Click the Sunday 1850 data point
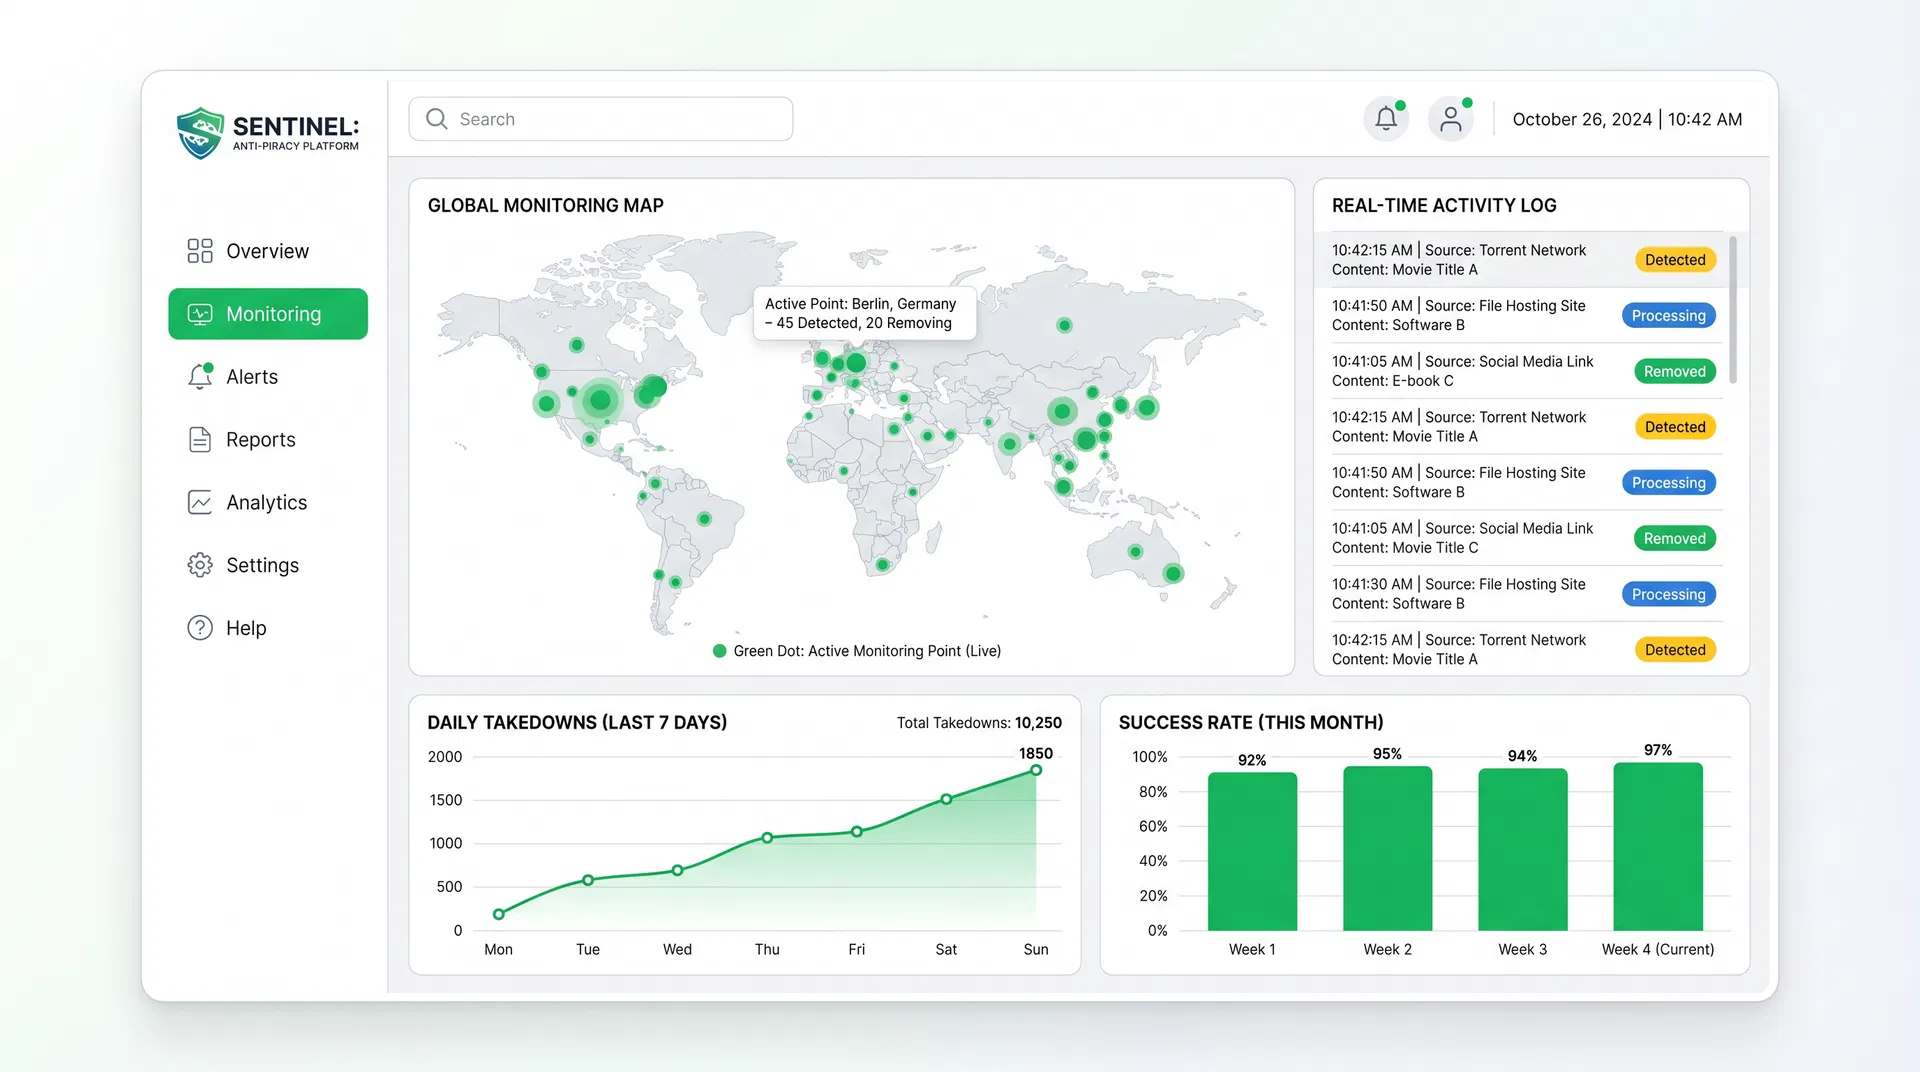The image size is (1920, 1072). click(1036, 770)
